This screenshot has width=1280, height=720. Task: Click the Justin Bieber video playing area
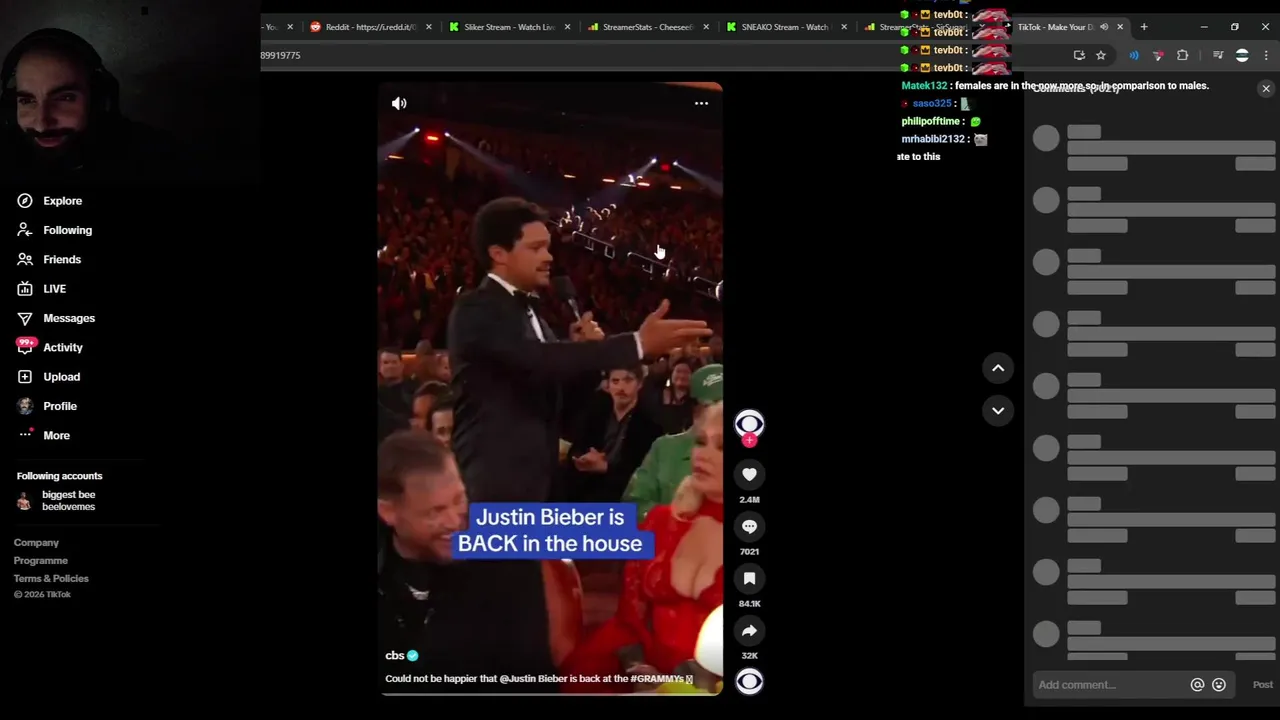(550, 388)
